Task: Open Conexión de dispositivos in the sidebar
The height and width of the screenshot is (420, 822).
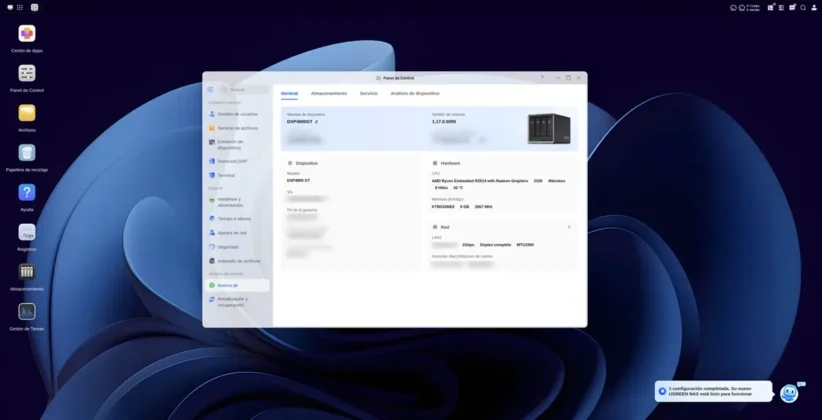Action: (x=237, y=145)
